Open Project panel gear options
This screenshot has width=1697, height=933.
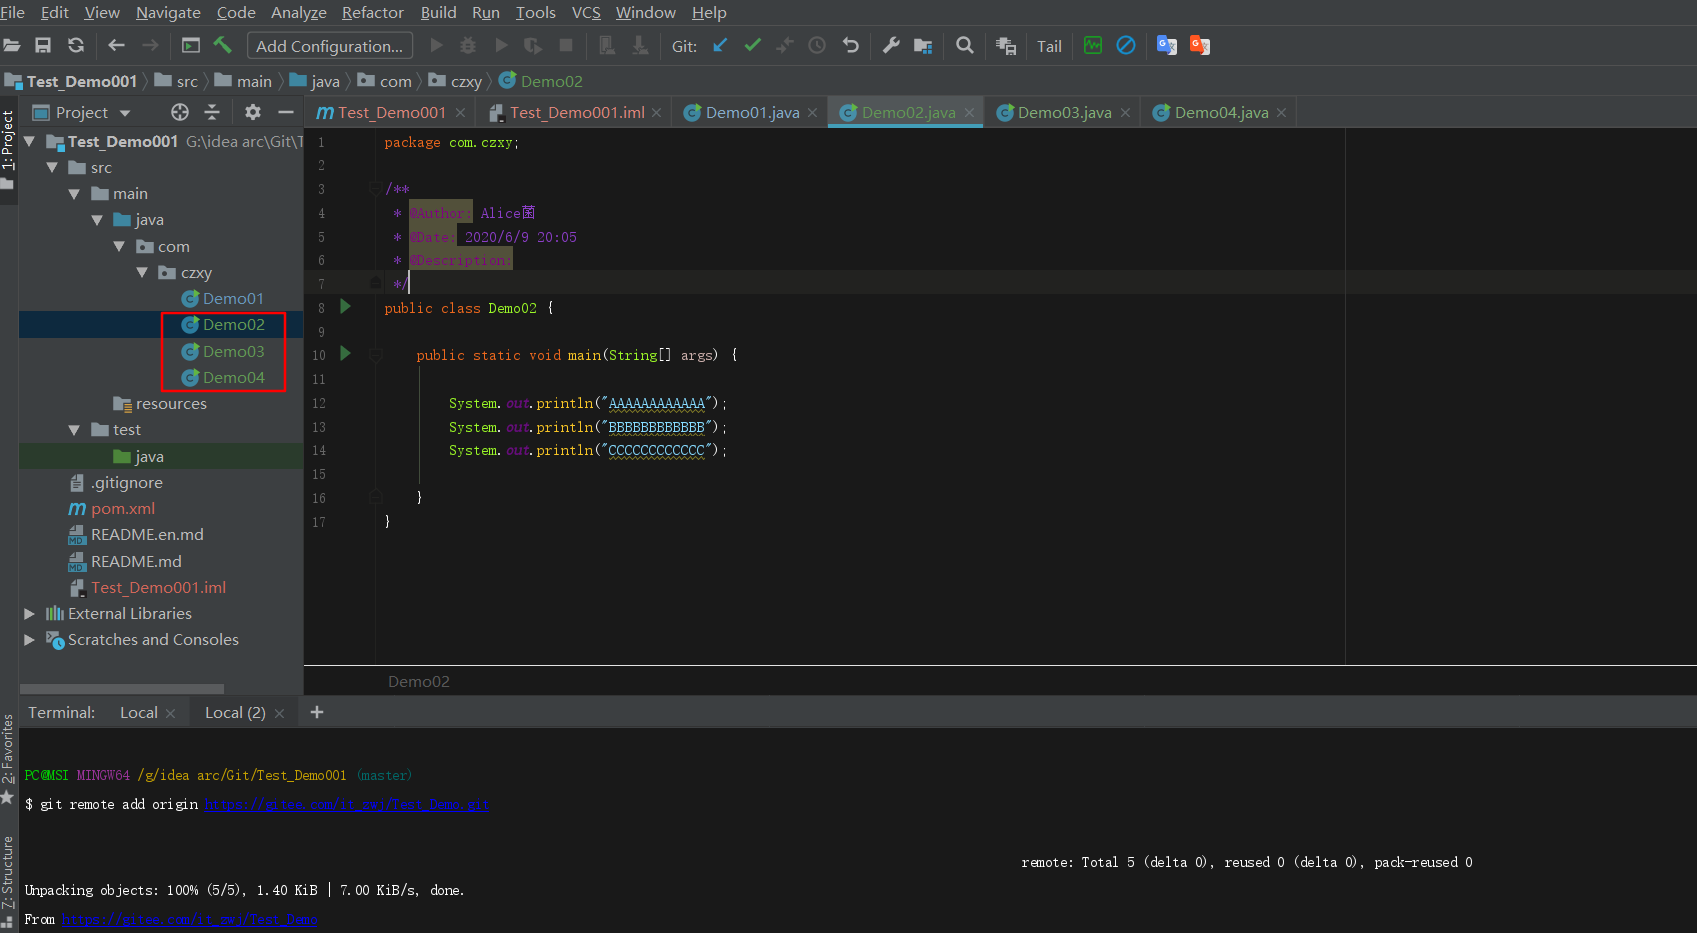pos(253,112)
